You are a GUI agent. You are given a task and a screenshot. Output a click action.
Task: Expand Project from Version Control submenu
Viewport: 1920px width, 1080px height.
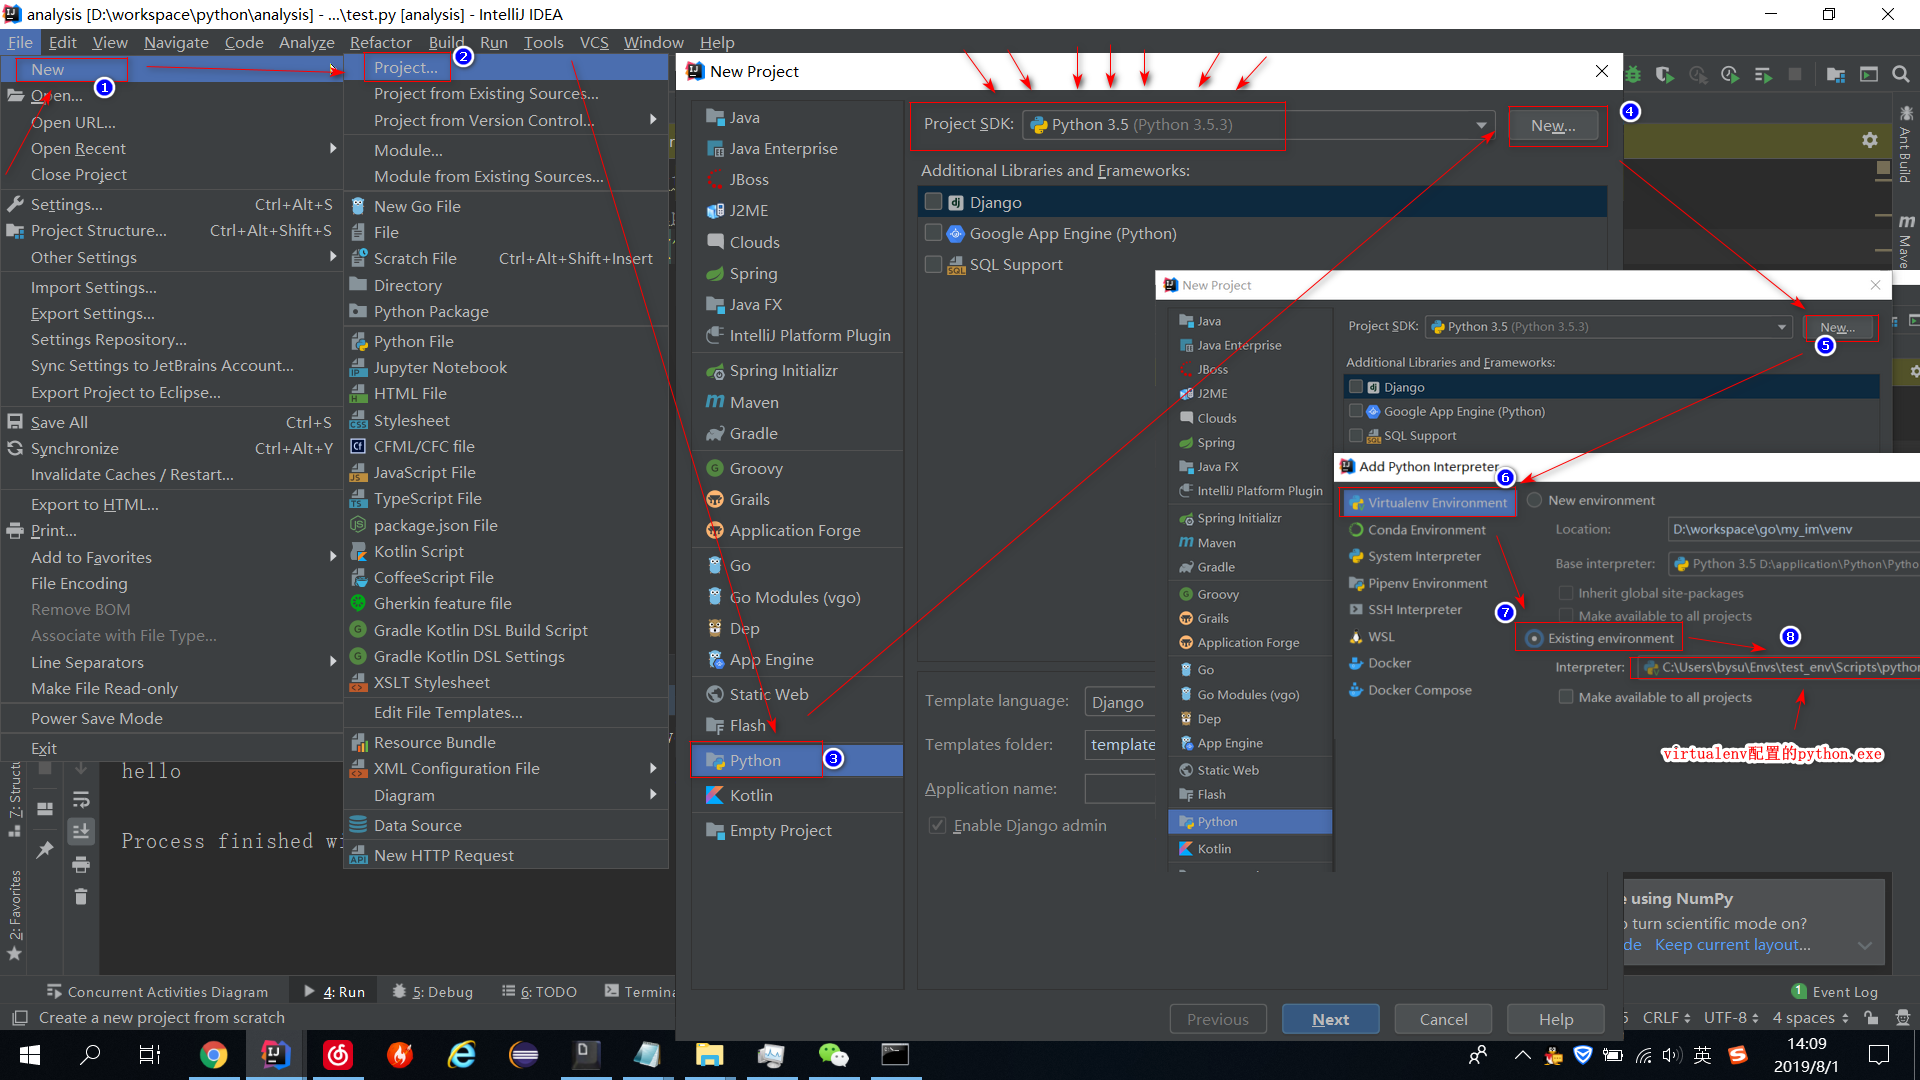click(x=653, y=120)
